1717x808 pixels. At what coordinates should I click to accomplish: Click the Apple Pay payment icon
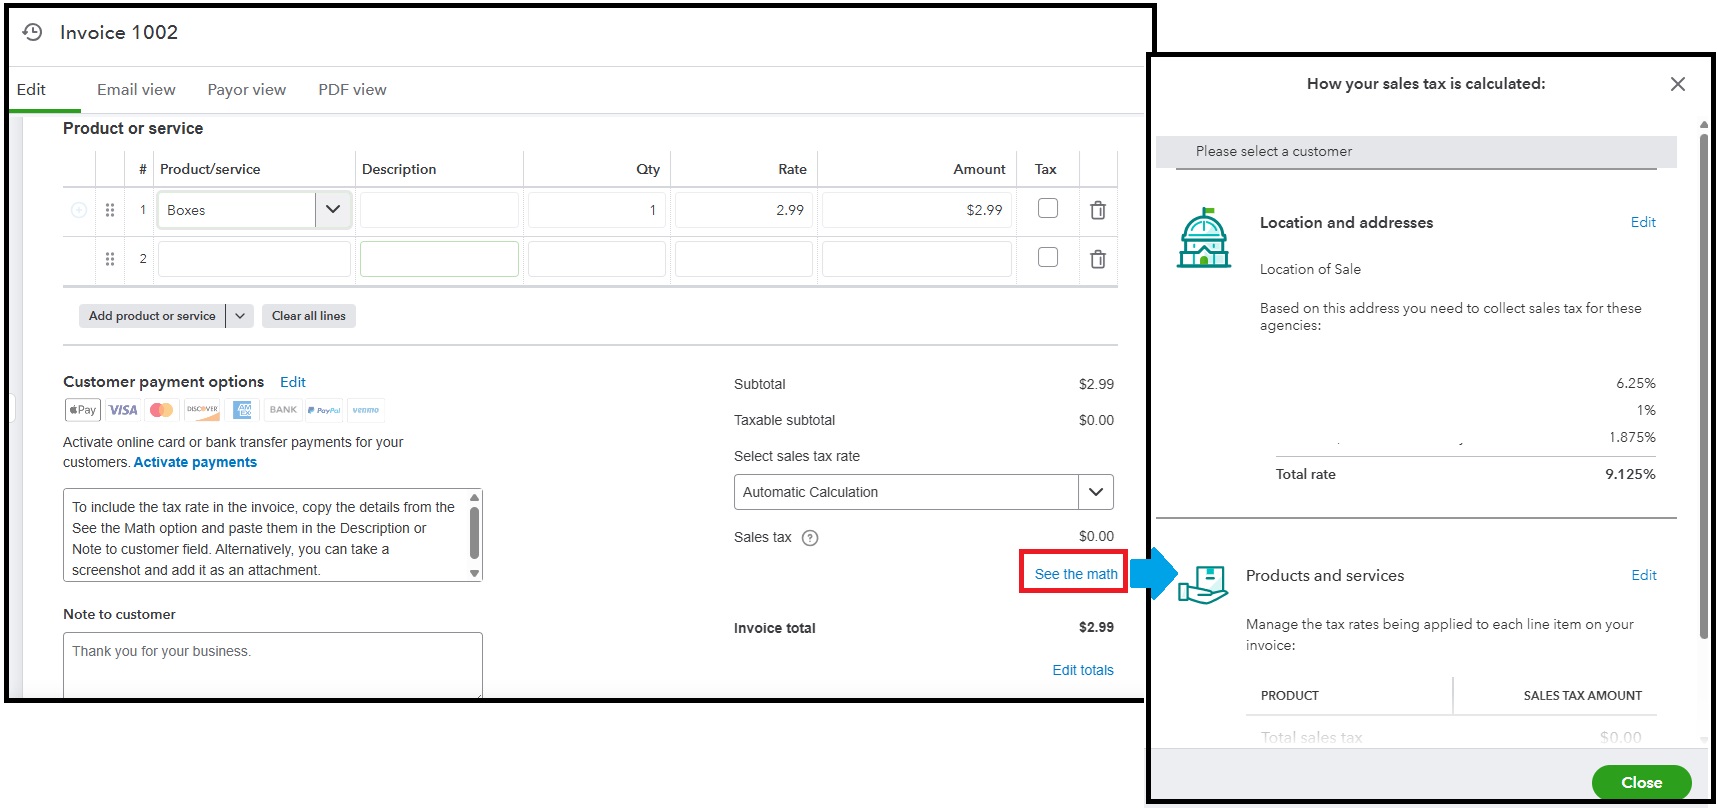[x=83, y=410]
